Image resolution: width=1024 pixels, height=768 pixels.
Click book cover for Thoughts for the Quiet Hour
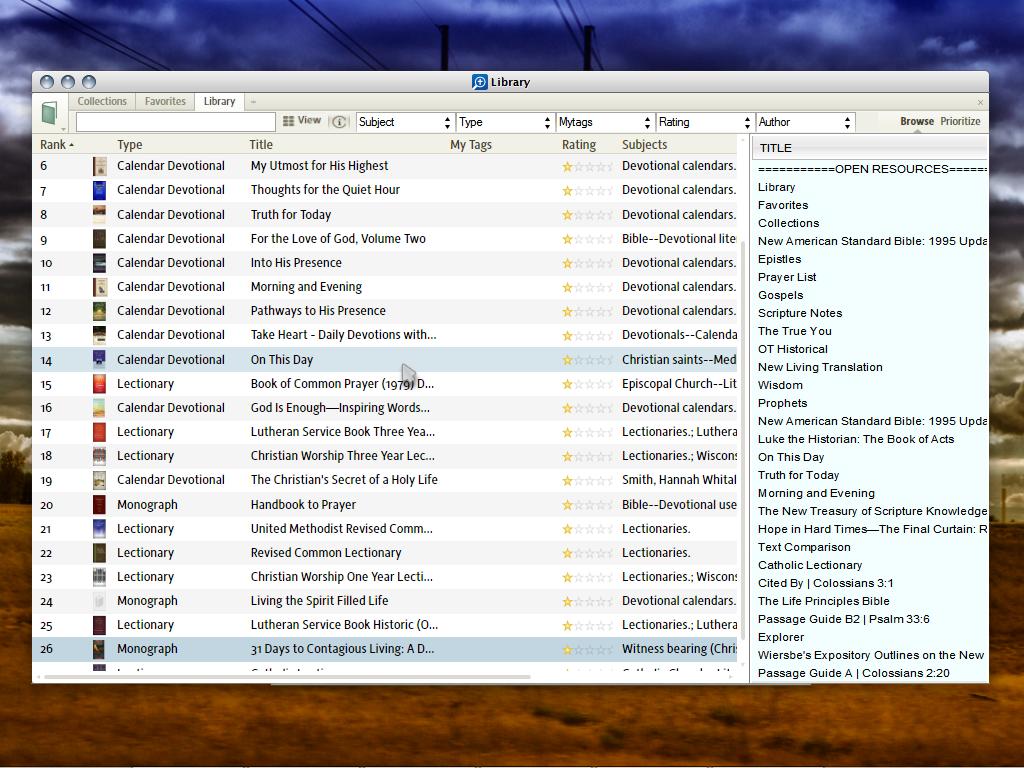click(99, 190)
